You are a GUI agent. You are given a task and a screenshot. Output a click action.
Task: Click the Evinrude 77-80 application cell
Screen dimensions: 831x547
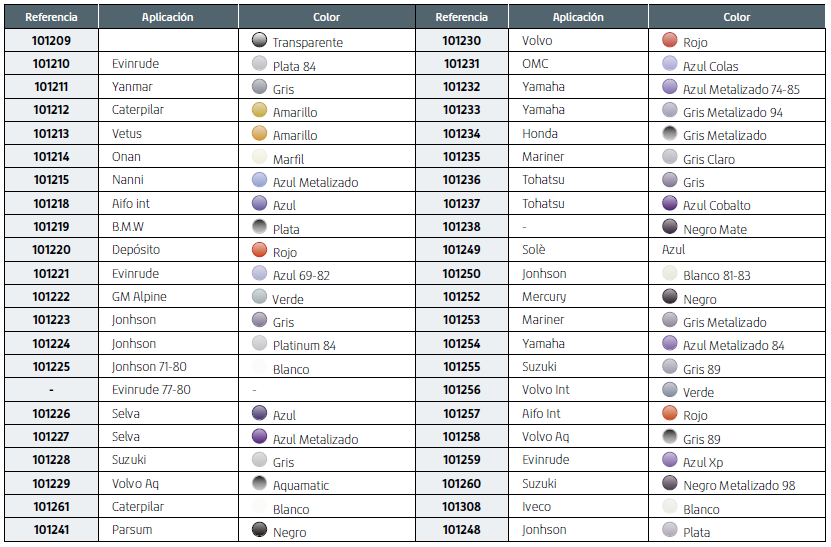click(x=151, y=390)
